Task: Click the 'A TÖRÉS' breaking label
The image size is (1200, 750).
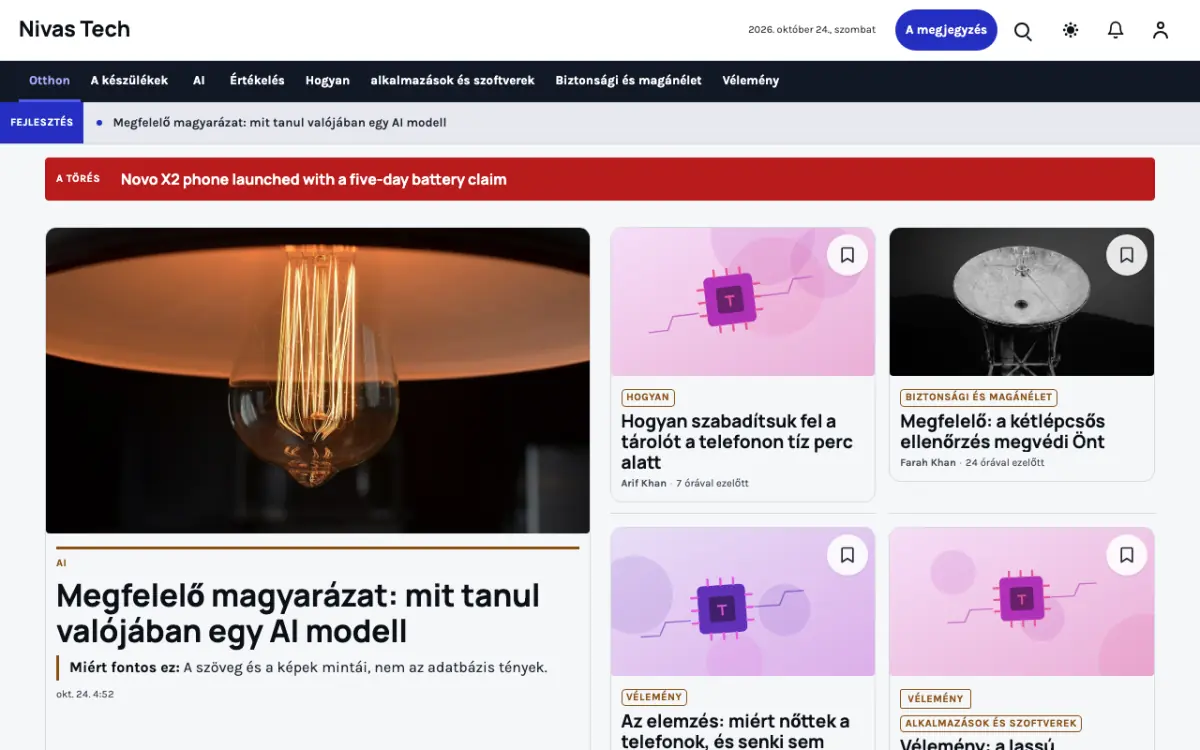Action: [x=78, y=179]
